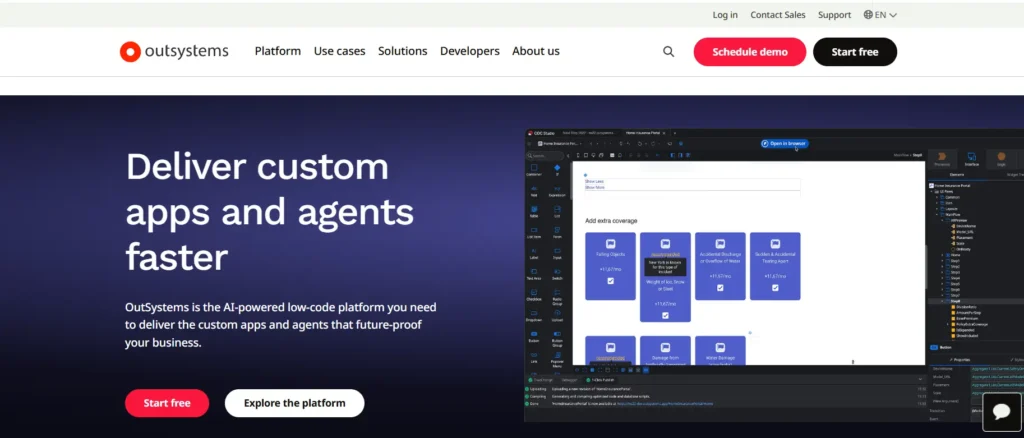Toggle the Accidental Discharge coverage checkbox
Image resolution: width=1024 pixels, height=438 pixels.
click(x=720, y=288)
